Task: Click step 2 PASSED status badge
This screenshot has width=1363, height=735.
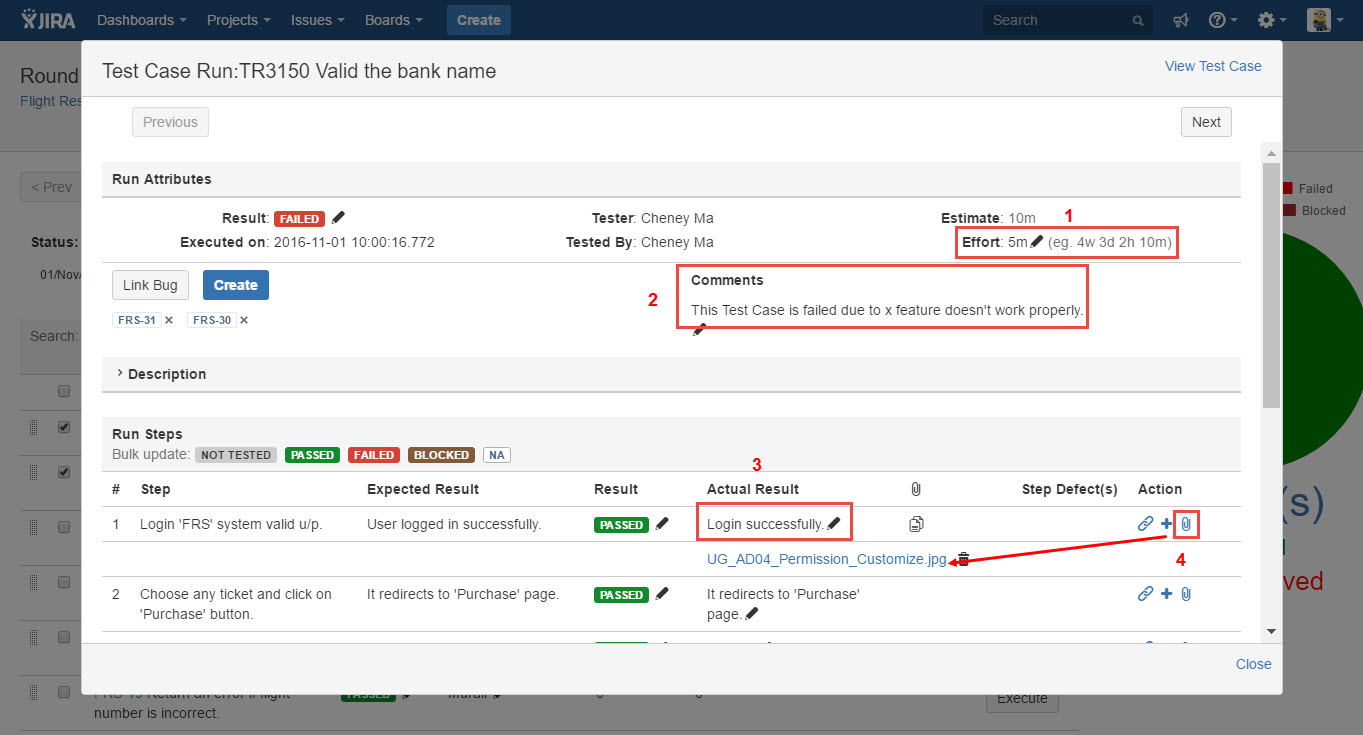Action: (621, 594)
